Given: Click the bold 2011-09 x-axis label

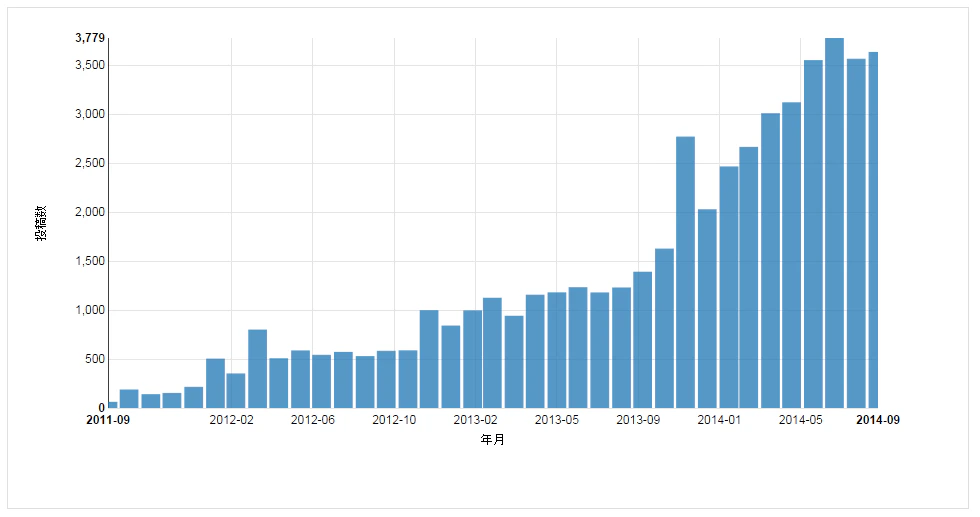Looking at the screenshot, I should tap(108, 420).
